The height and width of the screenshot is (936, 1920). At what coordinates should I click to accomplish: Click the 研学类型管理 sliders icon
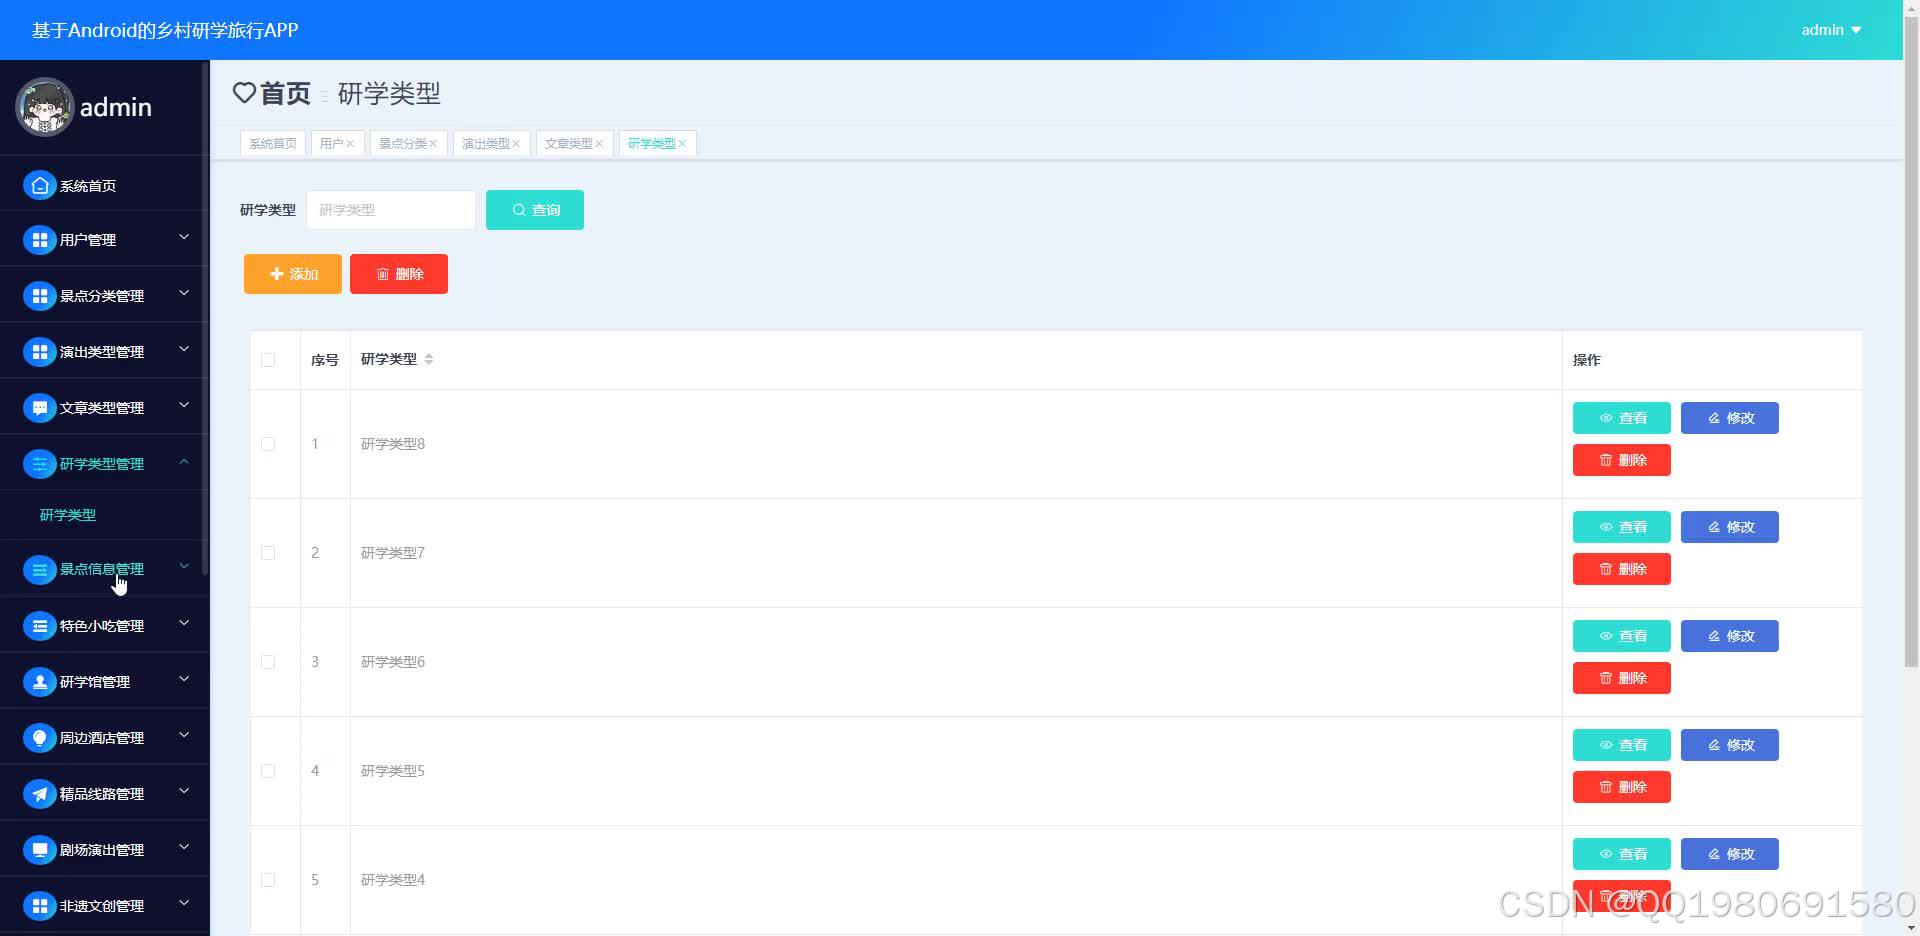[39, 464]
